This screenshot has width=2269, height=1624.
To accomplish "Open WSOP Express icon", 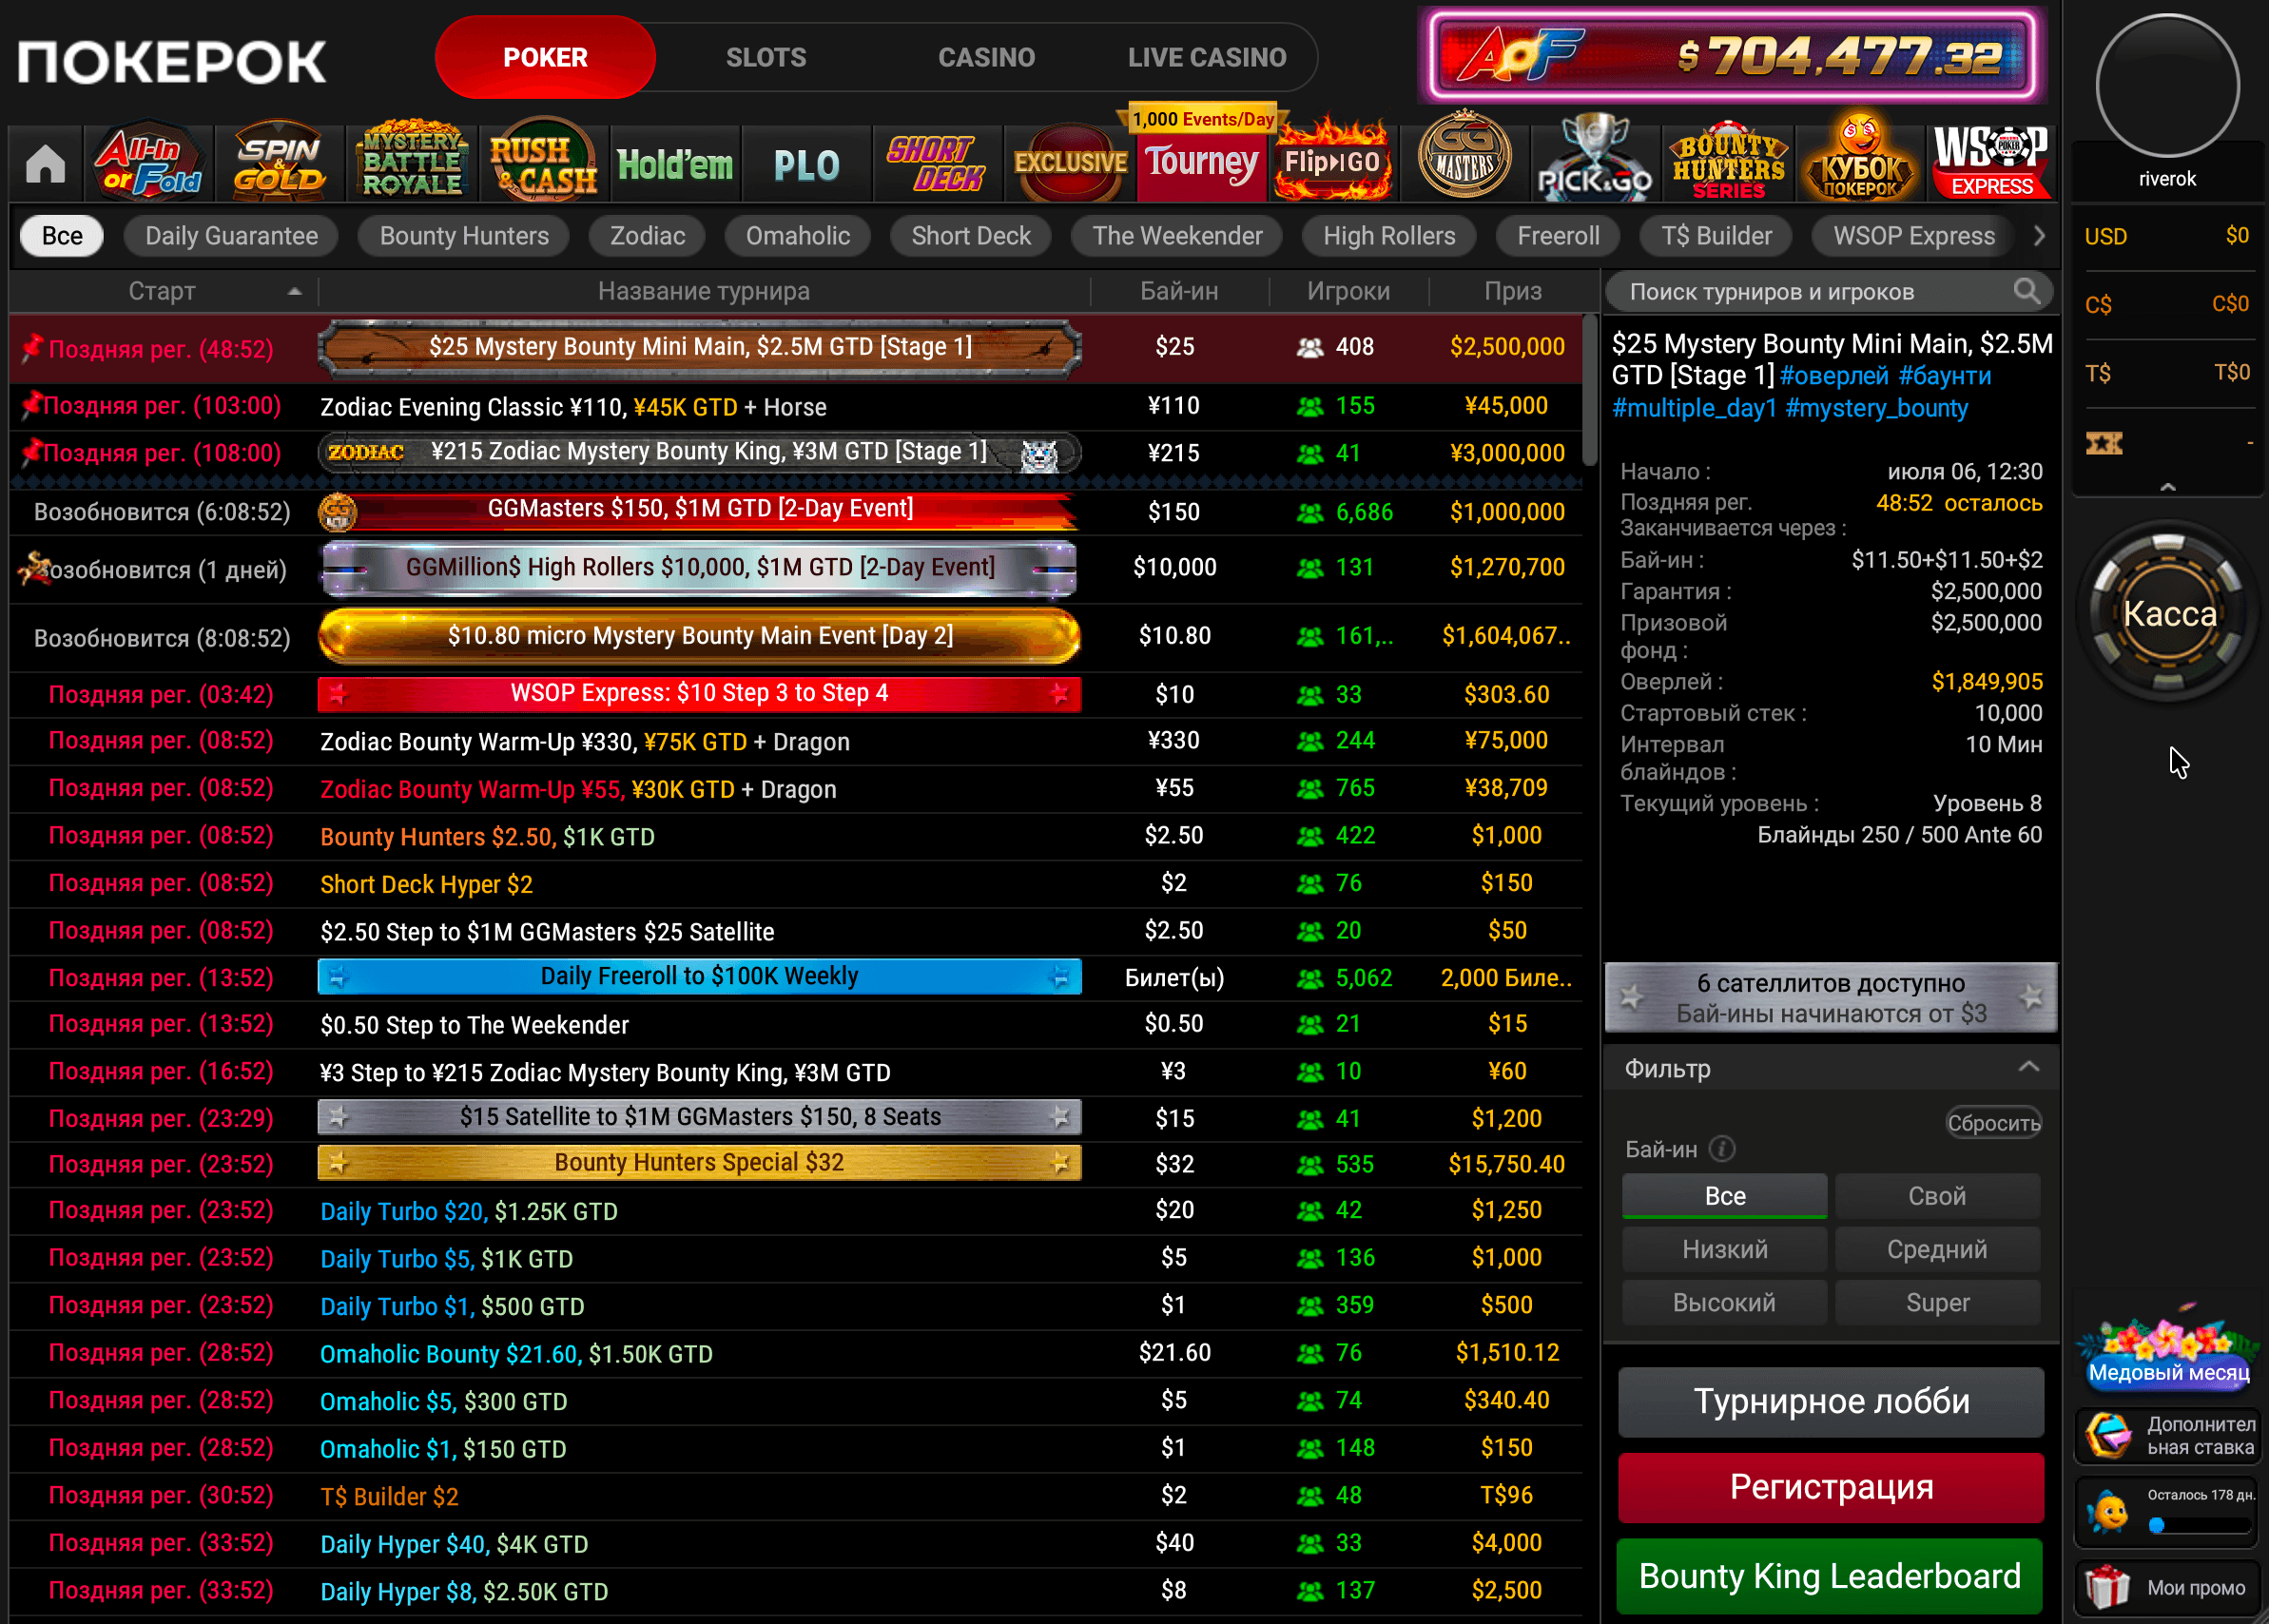I will coord(1990,161).
